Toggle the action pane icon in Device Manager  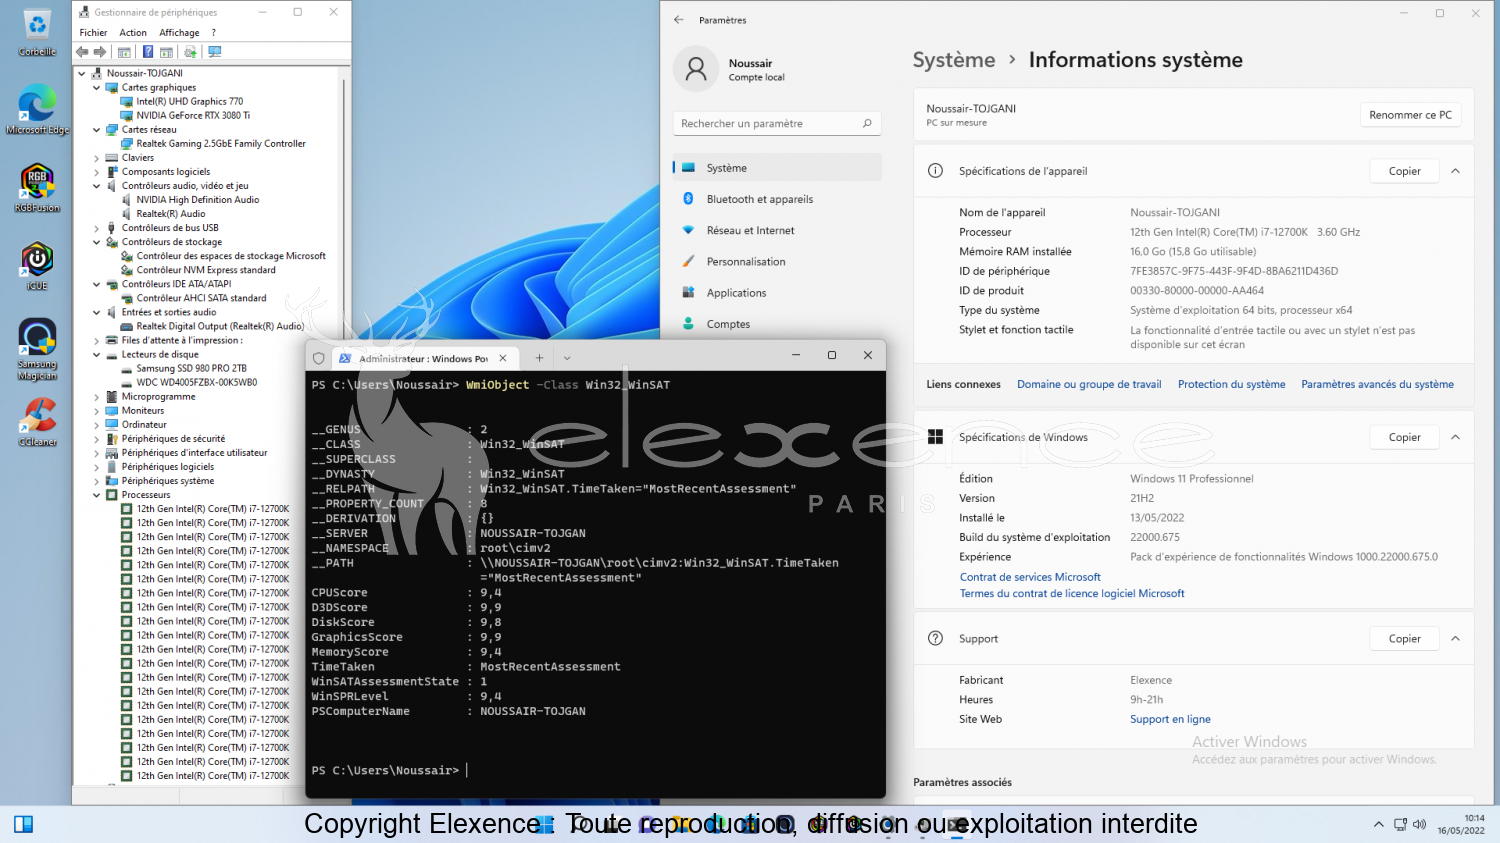166,52
